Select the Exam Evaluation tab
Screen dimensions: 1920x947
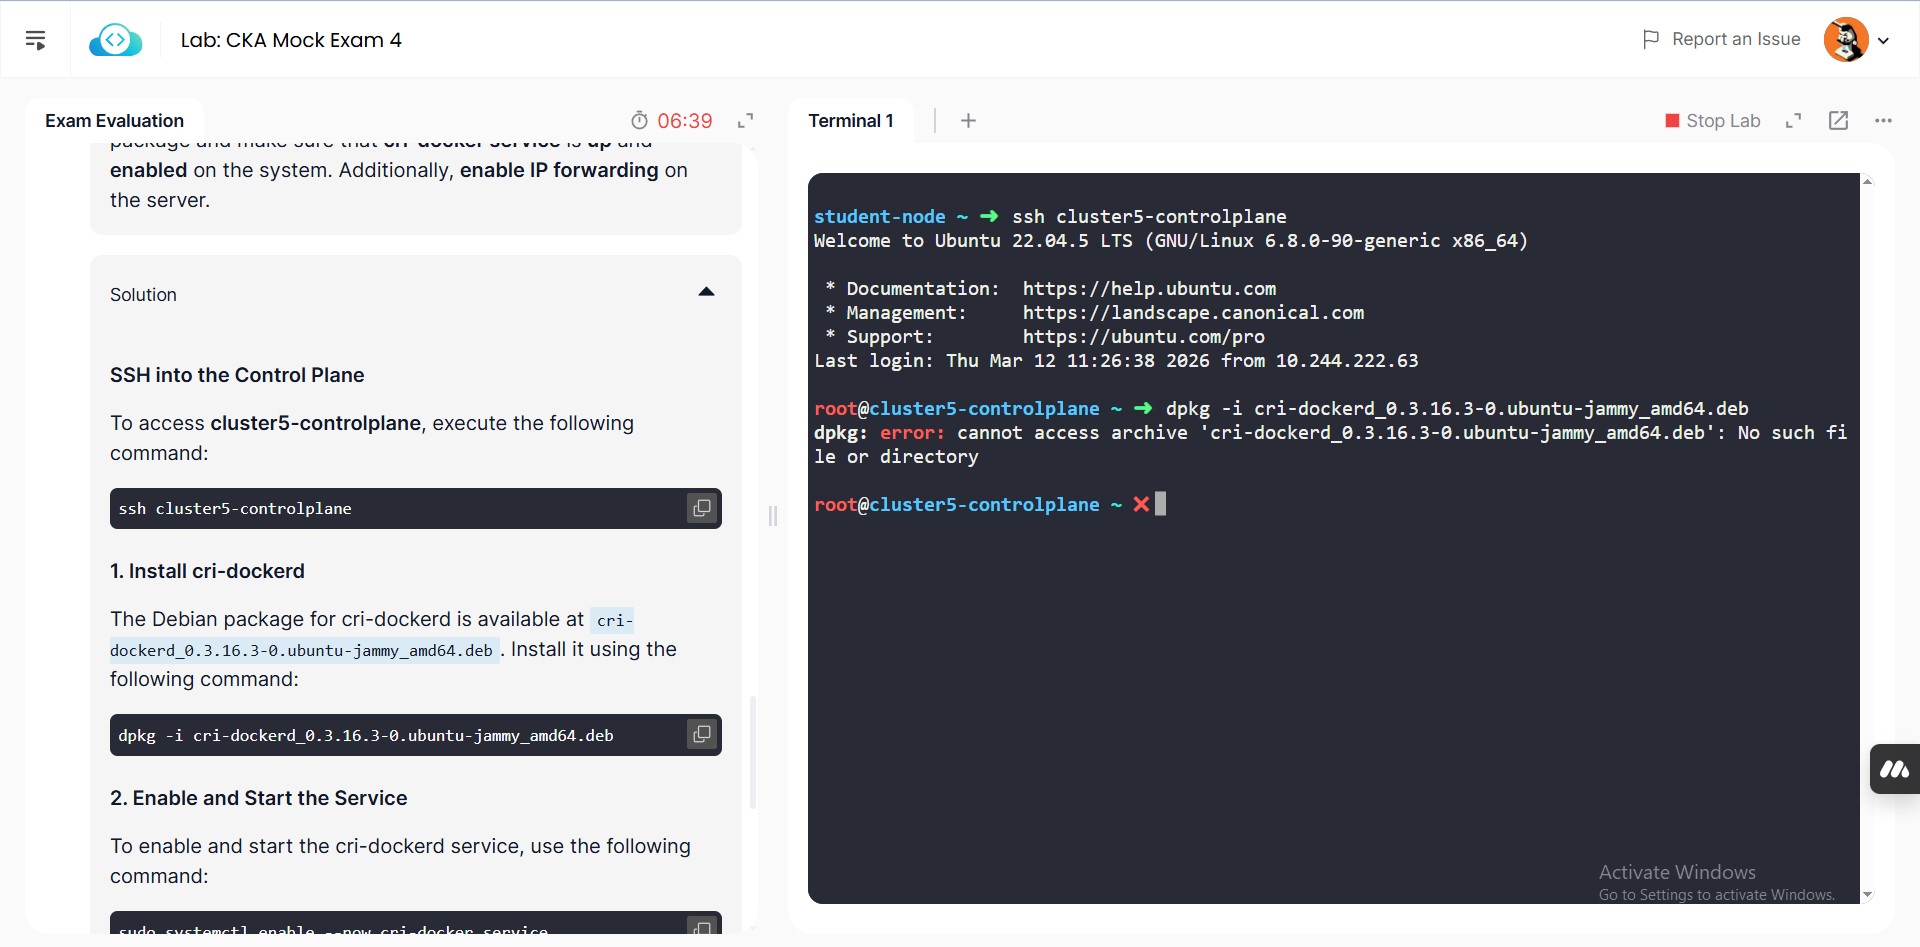(114, 121)
